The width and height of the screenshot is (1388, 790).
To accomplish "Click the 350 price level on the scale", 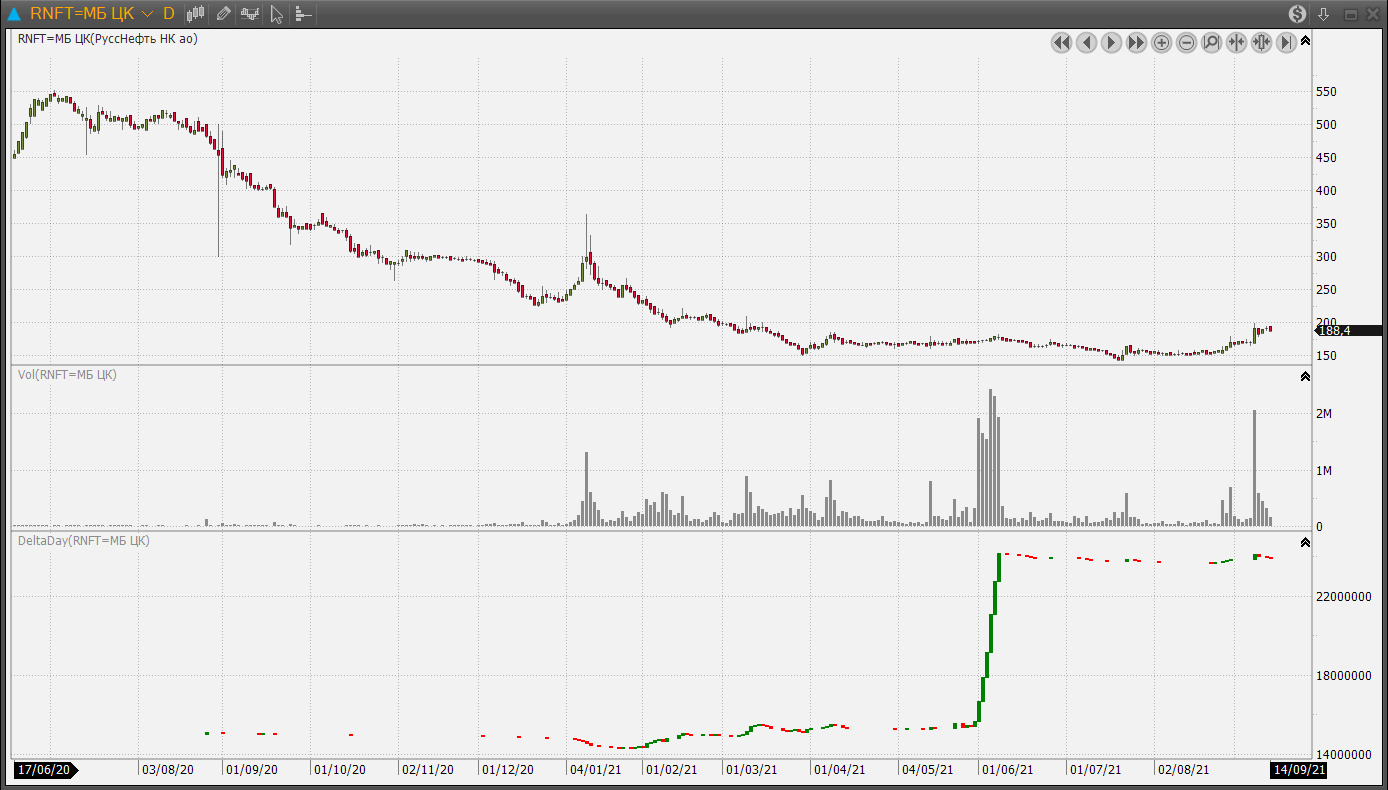I will (x=1326, y=224).
